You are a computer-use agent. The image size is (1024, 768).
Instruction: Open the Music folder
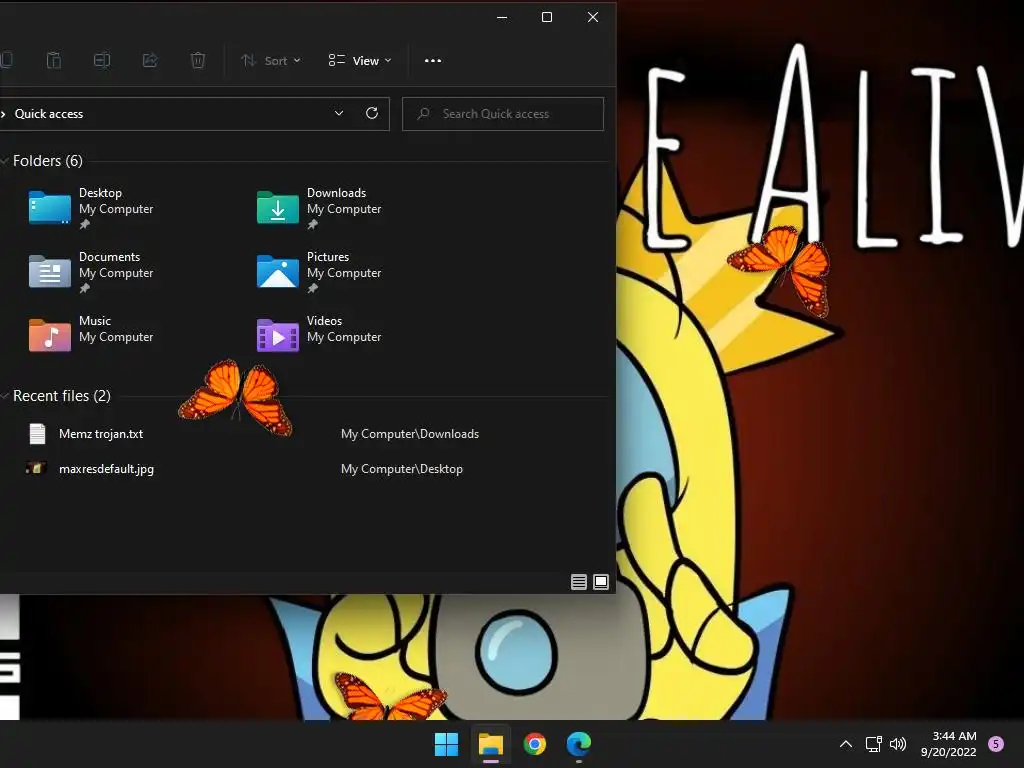coord(91,333)
